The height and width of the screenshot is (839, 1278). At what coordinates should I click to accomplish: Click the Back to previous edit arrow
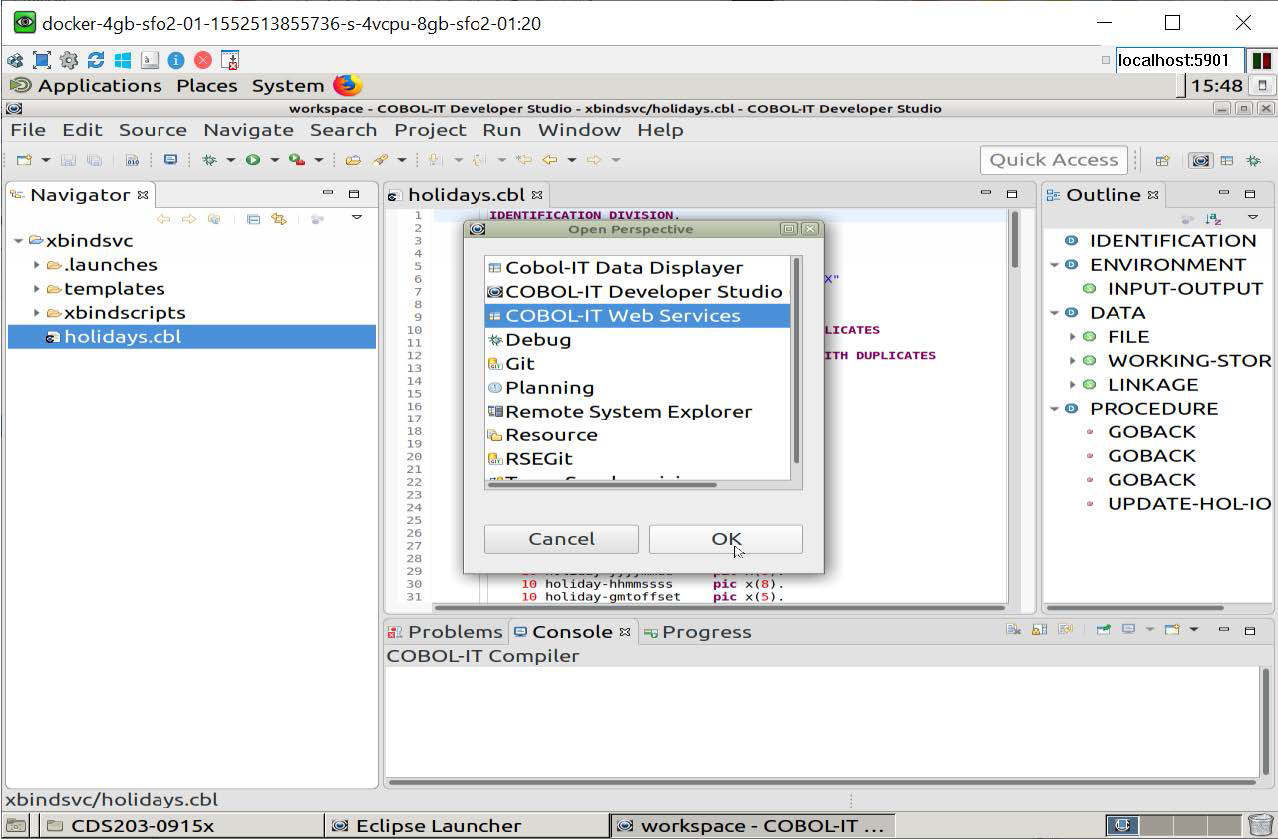pyautogui.click(x=550, y=160)
